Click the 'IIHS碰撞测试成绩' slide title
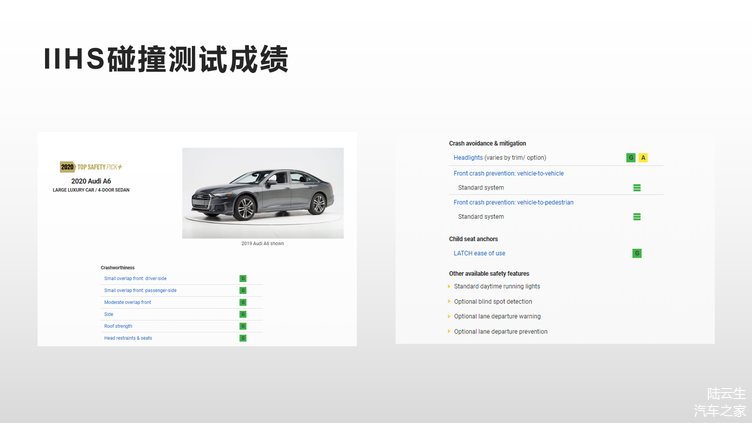The image size is (752, 423). [x=166, y=59]
